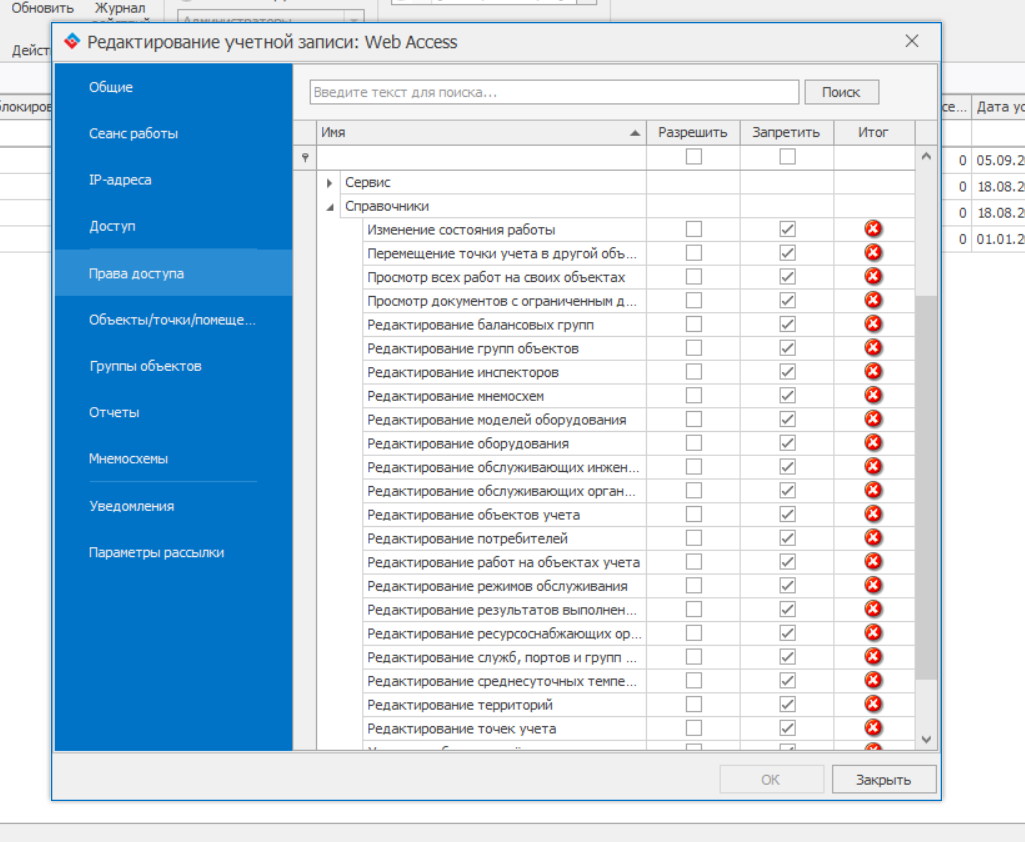The height and width of the screenshot is (842, 1025).
Task: Click the filter row pin icon
Action: (305, 158)
